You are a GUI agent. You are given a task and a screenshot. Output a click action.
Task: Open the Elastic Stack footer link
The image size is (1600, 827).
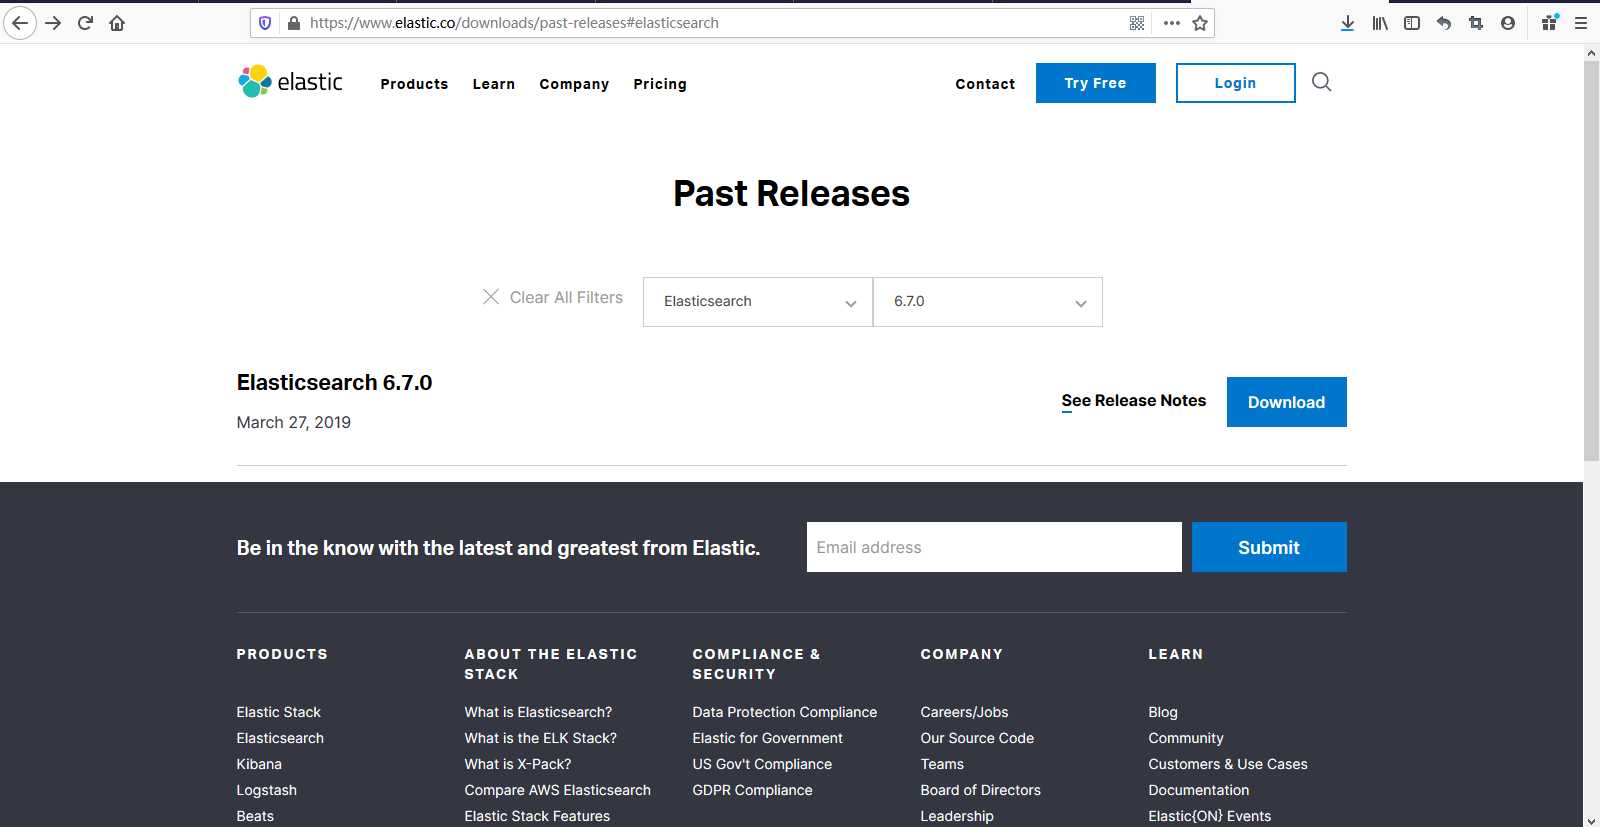coord(279,712)
